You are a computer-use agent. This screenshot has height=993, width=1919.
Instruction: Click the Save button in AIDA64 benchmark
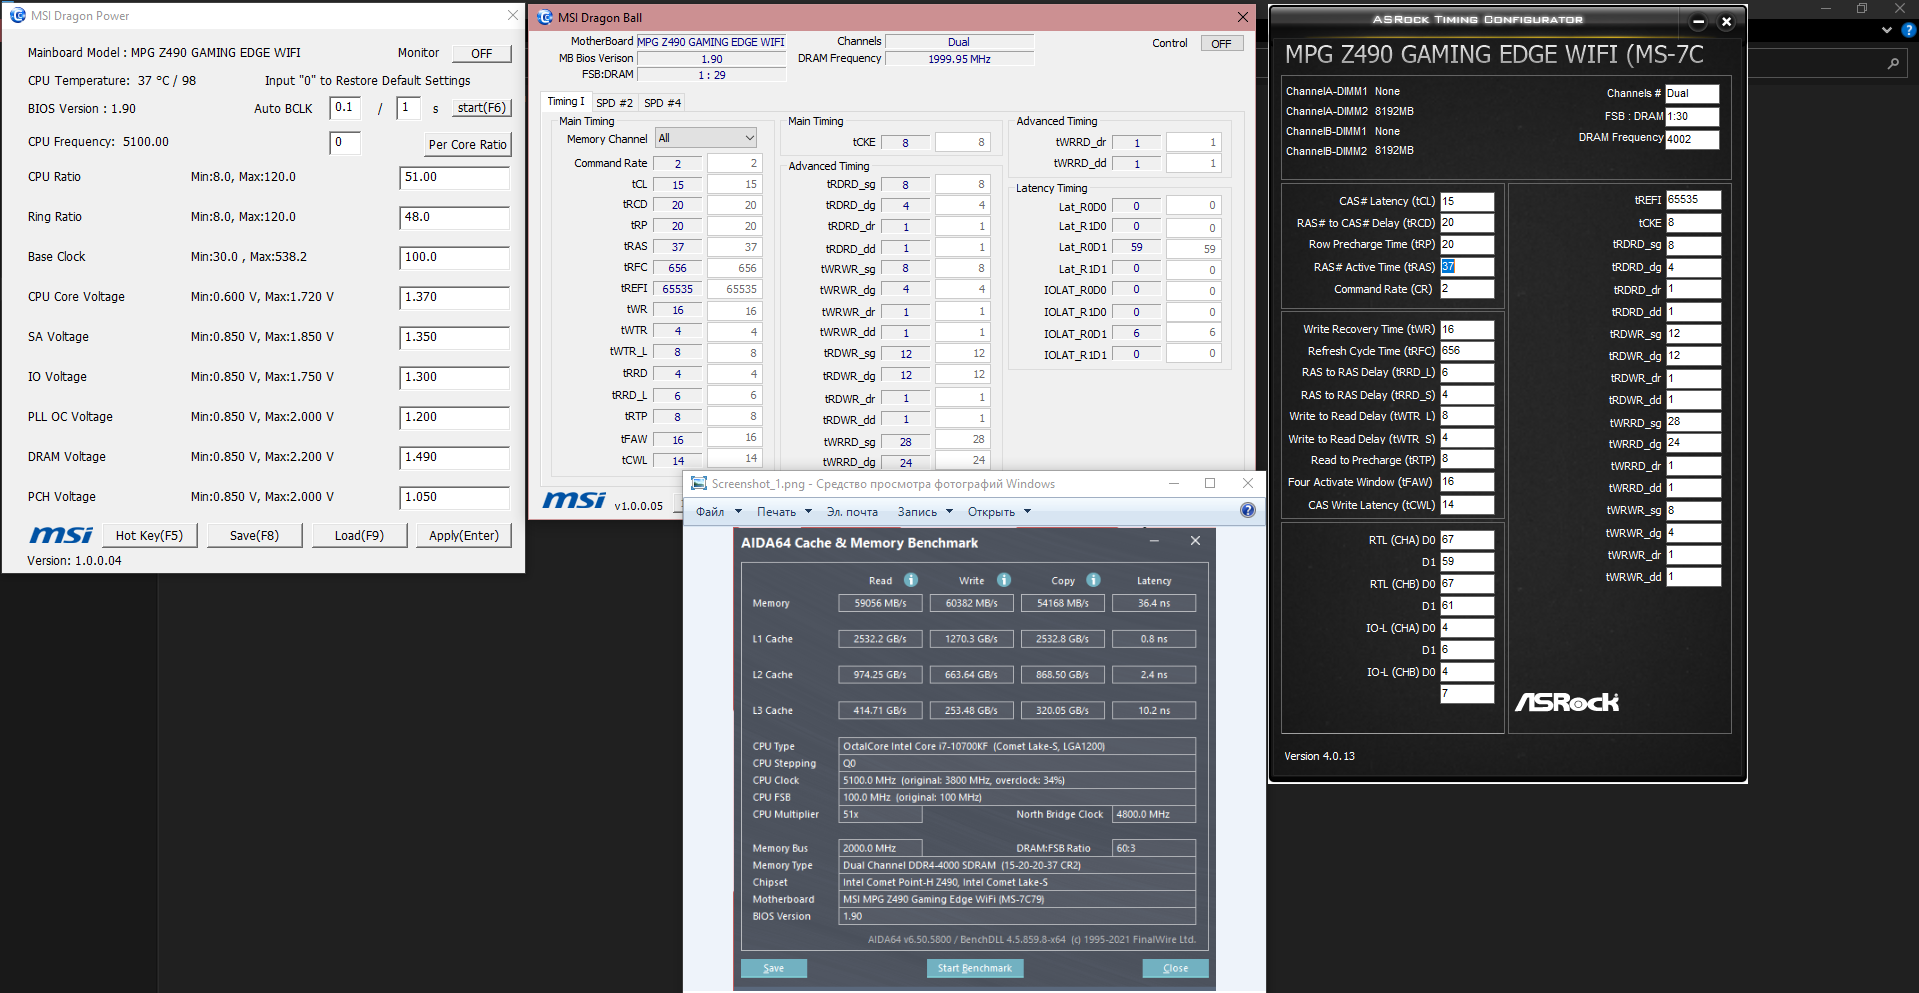coord(774,968)
